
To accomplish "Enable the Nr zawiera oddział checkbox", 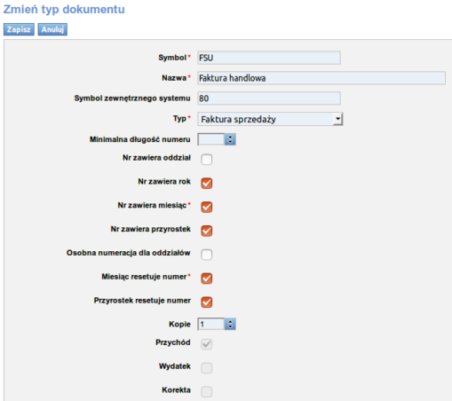I will tap(206, 159).
